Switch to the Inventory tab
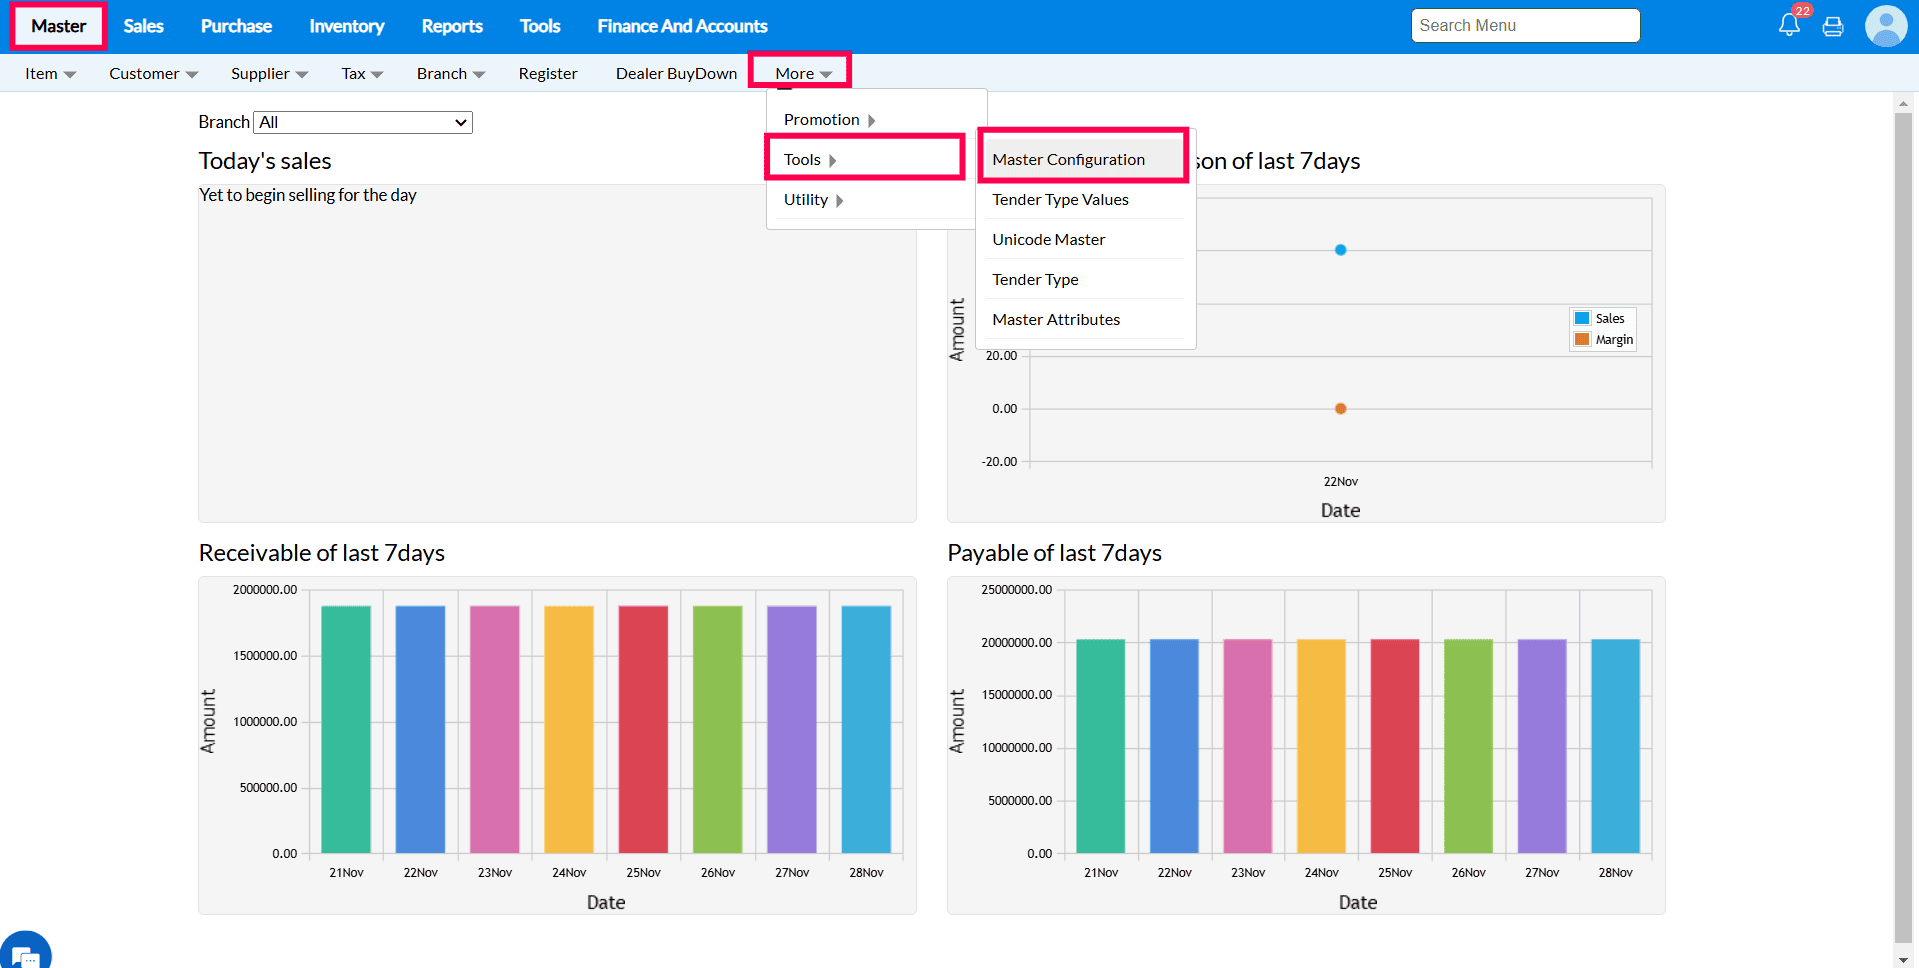The height and width of the screenshot is (968, 1919). (x=346, y=26)
